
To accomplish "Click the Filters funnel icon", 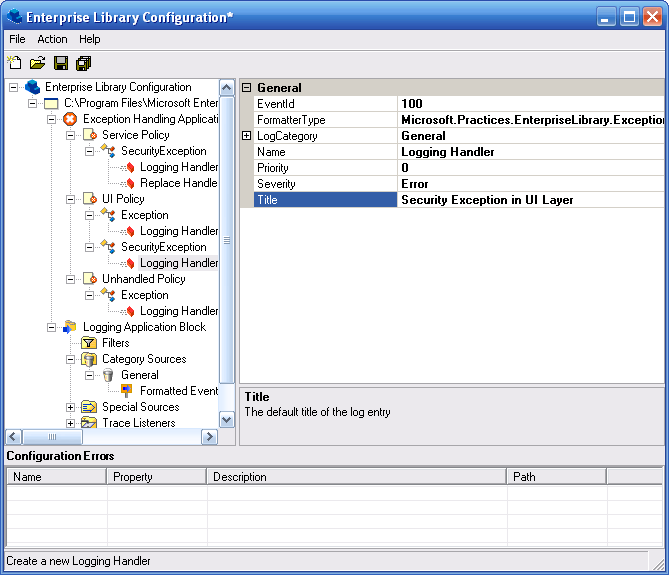I will pyautogui.click(x=89, y=343).
